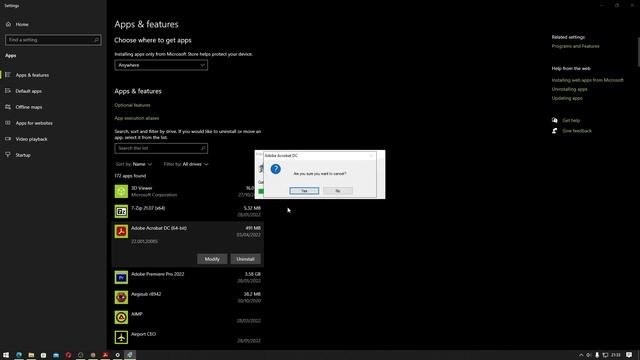
Task: Click the Default apps sidebar icon
Action: click(8, 91)
